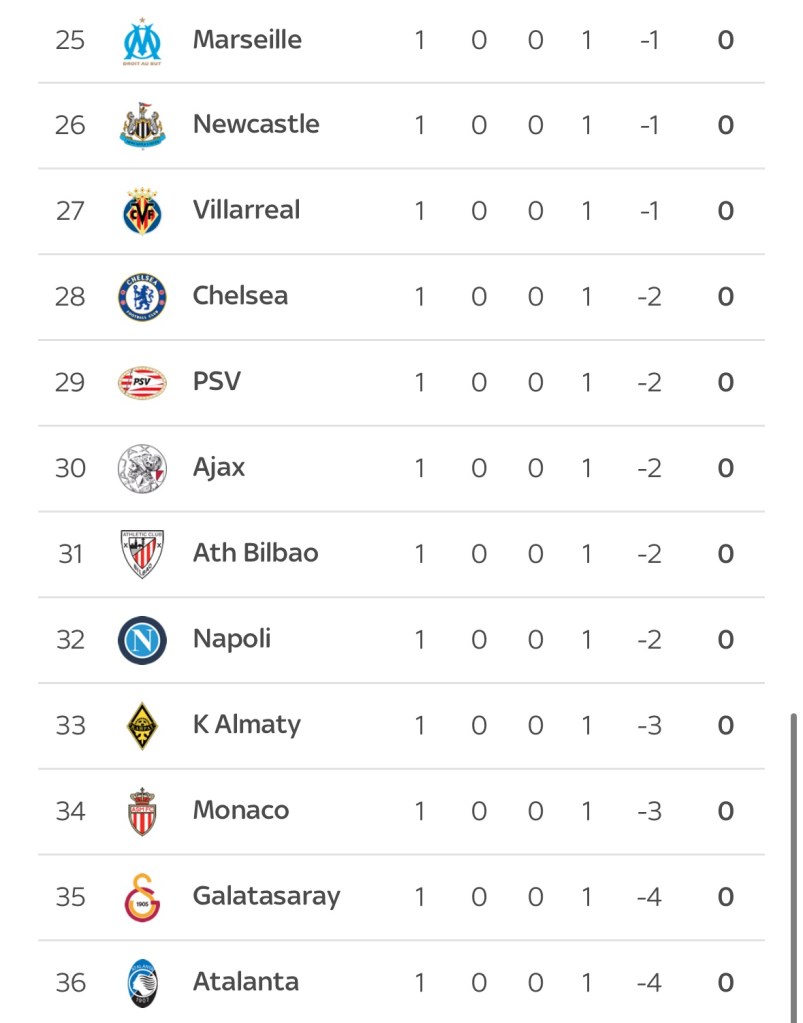Tap the Athletic Bilbao badge

142,553
